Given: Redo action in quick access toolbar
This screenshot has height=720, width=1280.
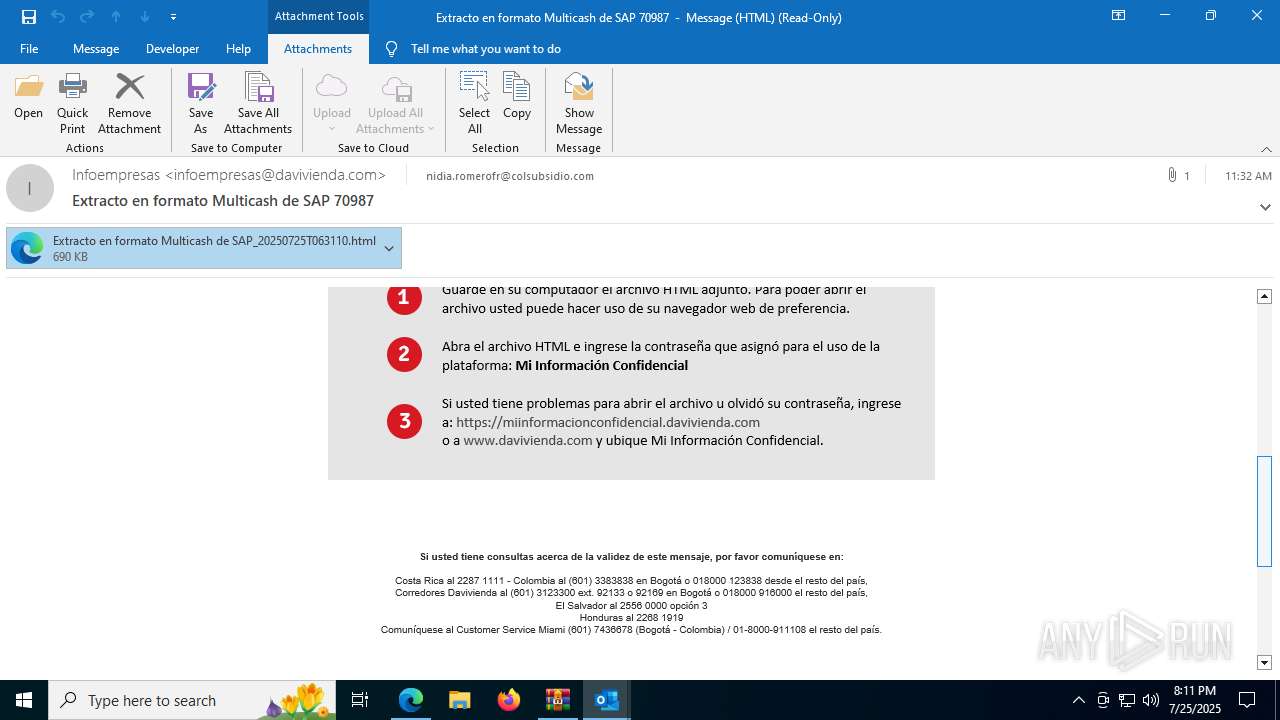Looking at the screenshot, I should (x=87, y=17).
